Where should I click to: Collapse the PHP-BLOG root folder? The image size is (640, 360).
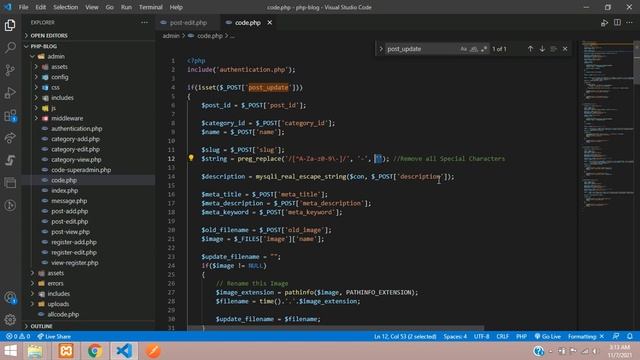(x=89, y=46)
